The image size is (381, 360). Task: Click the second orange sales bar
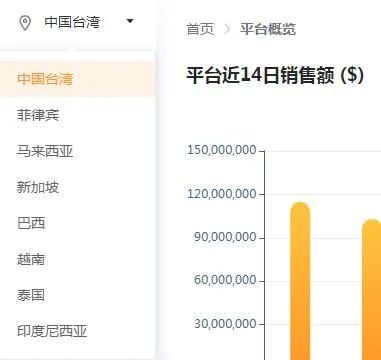[371, 289]
